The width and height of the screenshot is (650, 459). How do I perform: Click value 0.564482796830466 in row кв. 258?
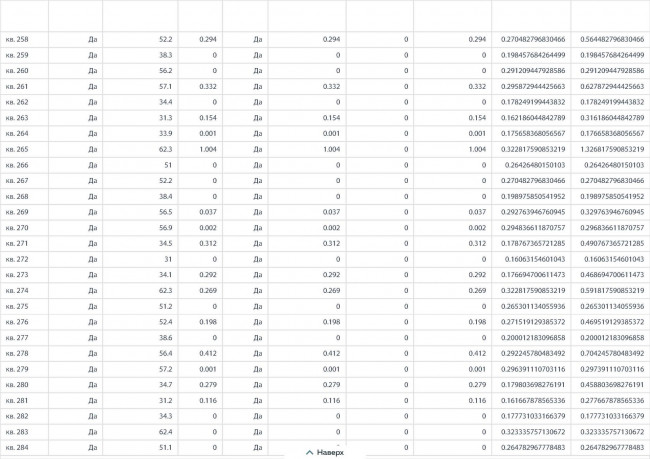pos(612,39)
